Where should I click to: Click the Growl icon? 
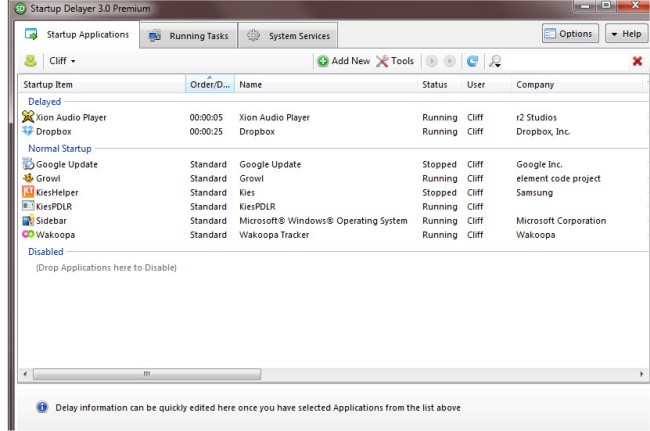pos(28,178)
